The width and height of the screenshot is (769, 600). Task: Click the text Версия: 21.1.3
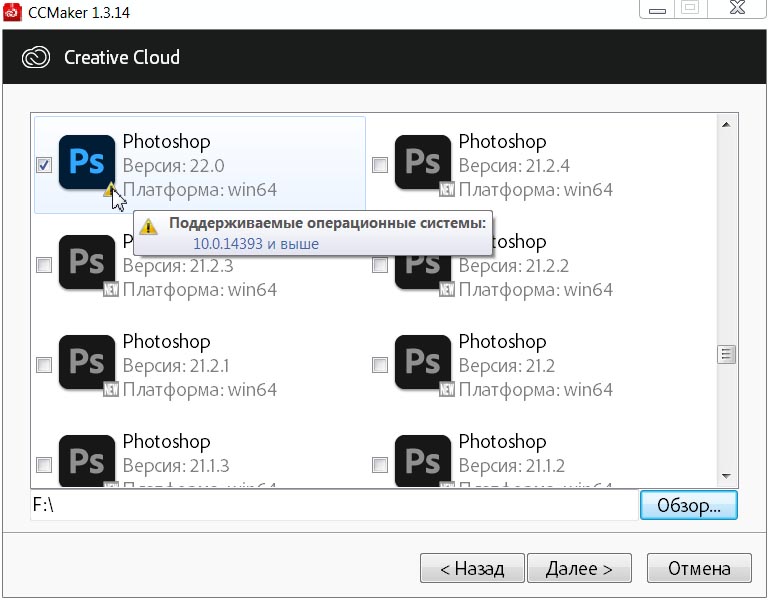[176, 466]
